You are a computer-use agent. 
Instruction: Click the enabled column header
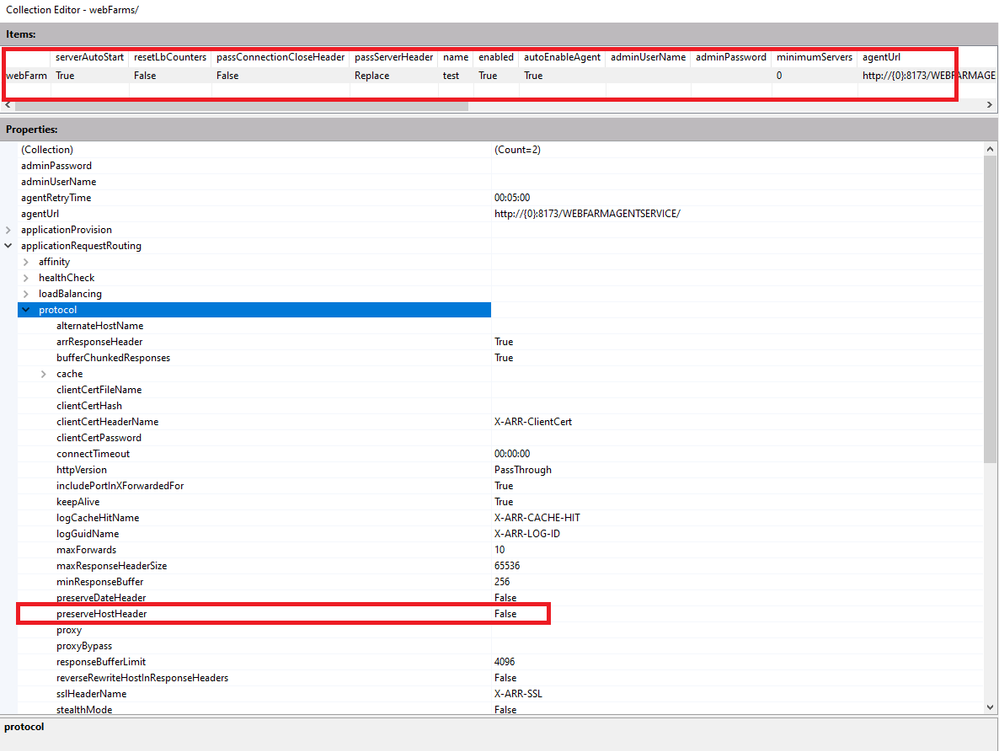(x=496, y=57)
